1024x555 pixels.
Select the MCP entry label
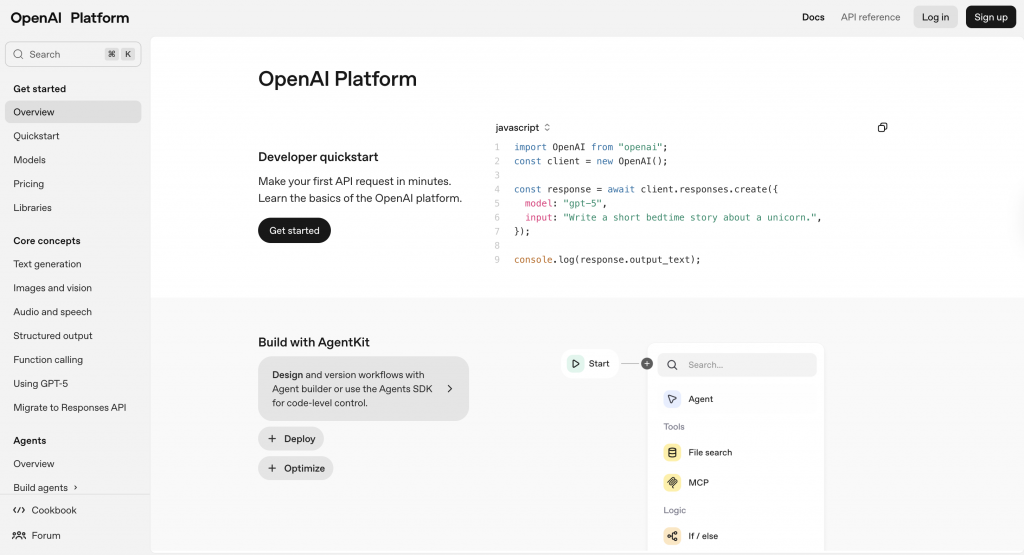pos(698,483)
